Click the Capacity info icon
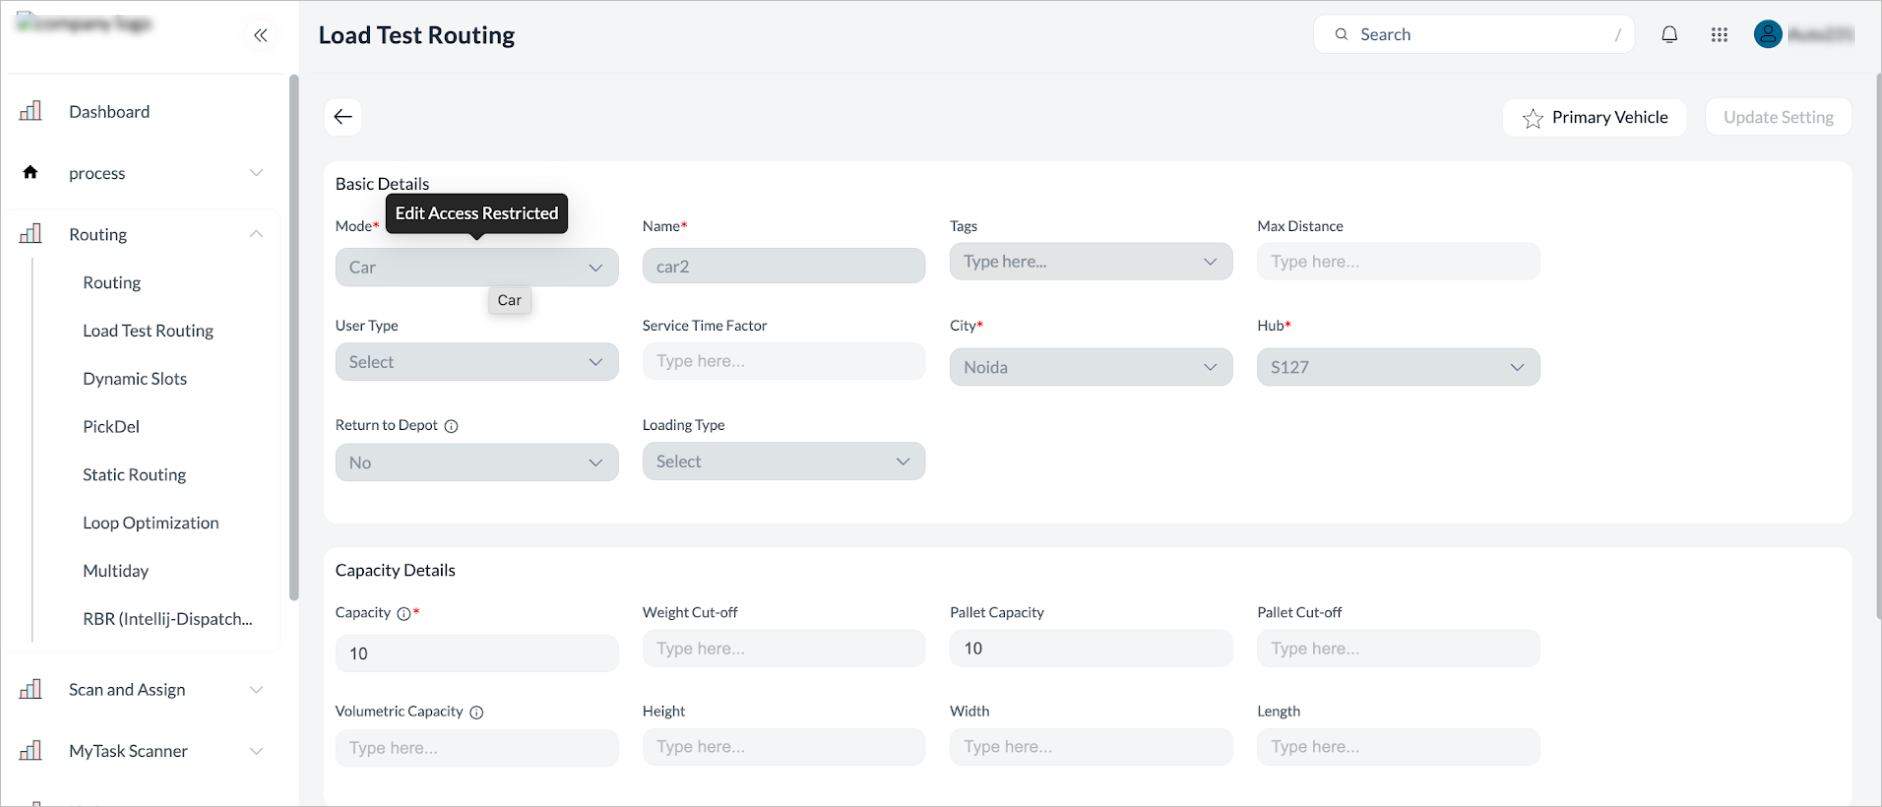 click(x=404, y=614)
